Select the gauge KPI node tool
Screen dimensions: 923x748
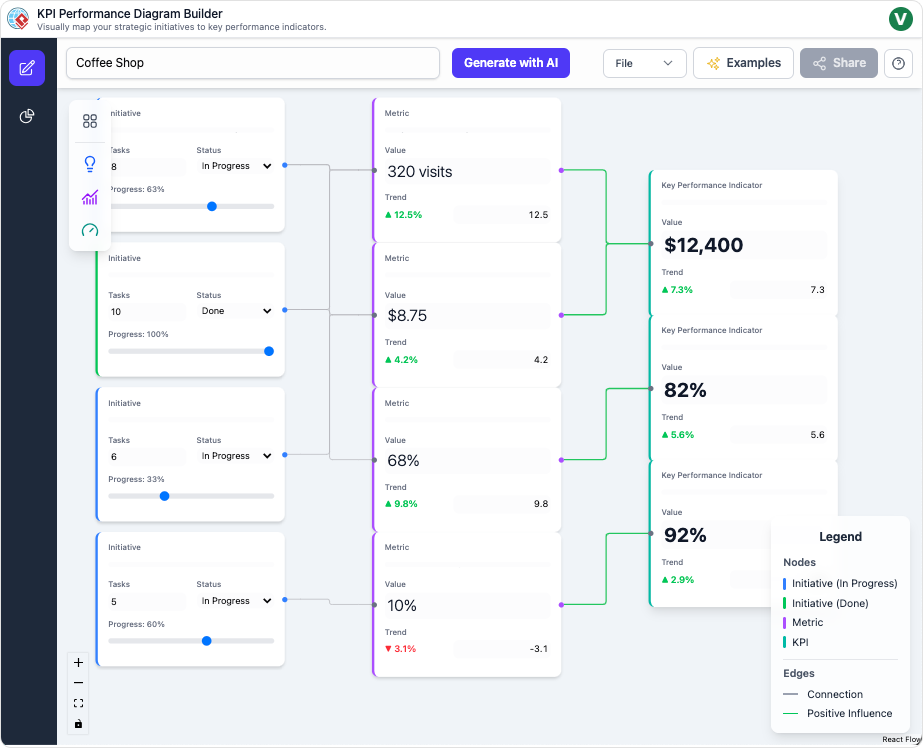coord(89,230)
